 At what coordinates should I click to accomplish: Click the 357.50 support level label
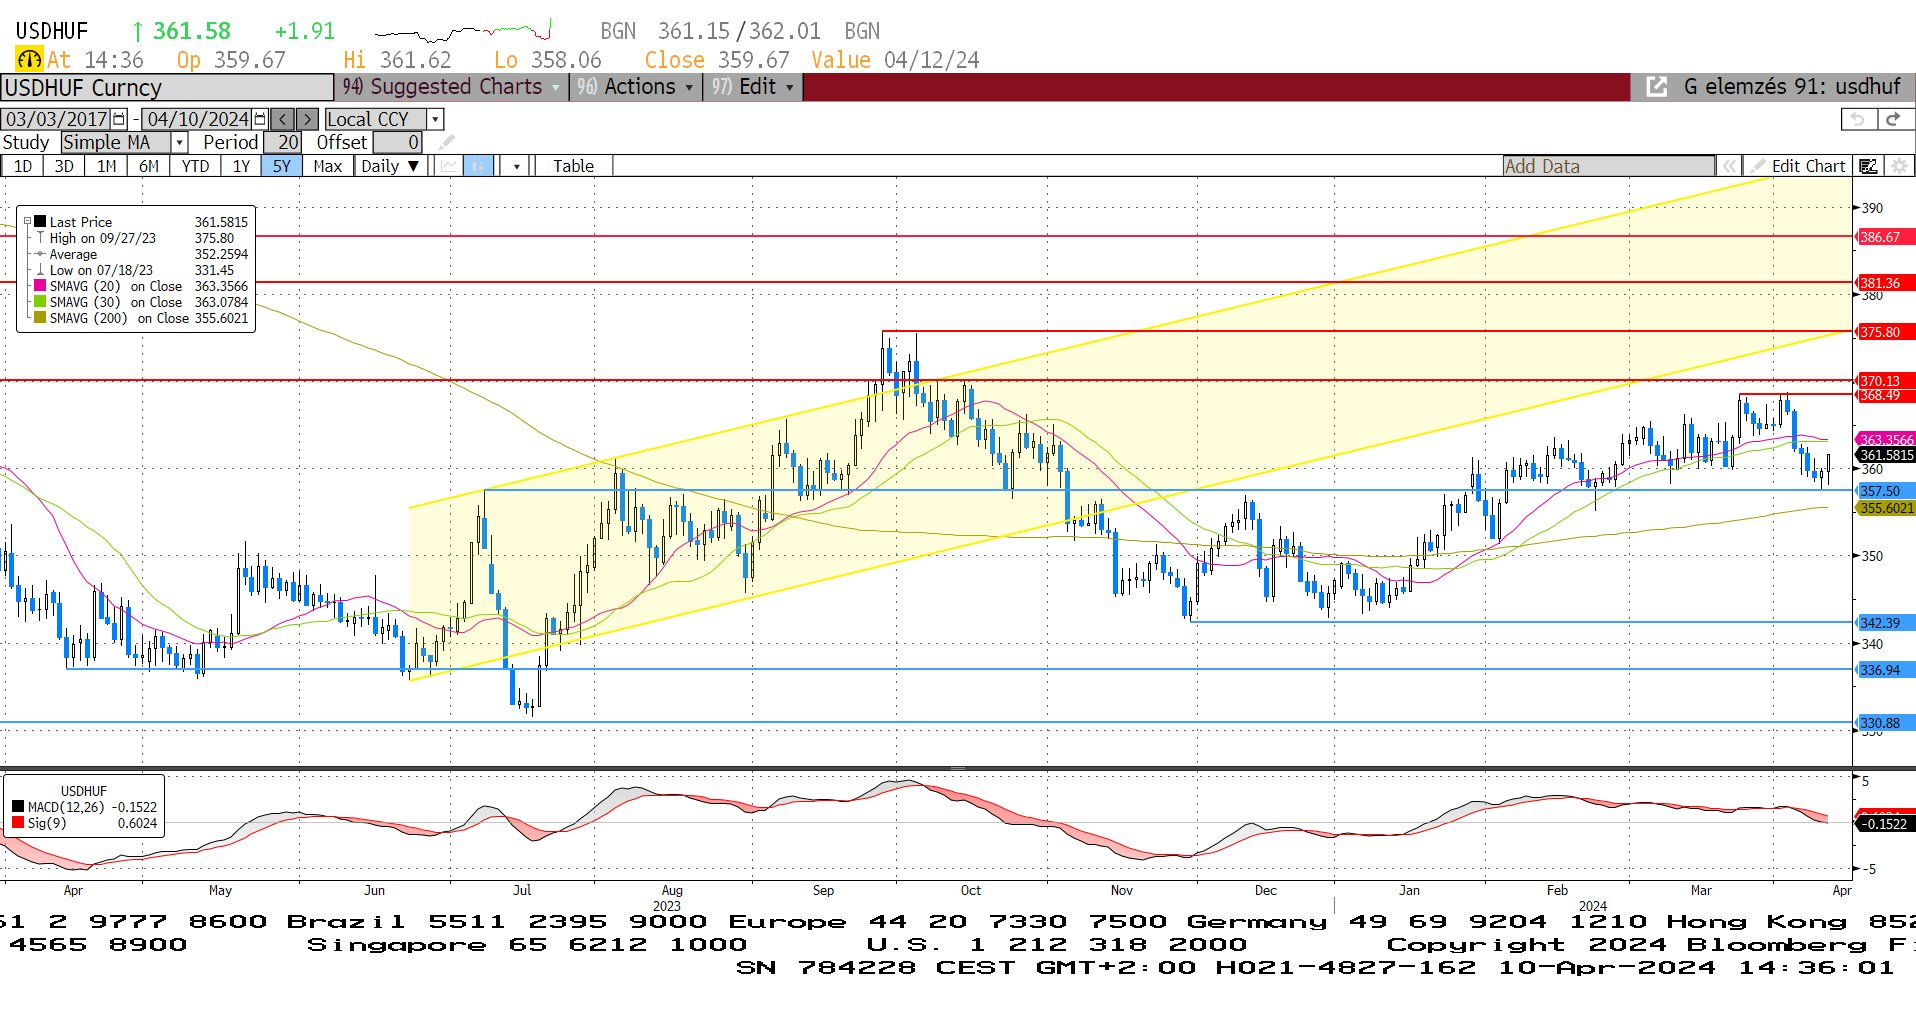(1884, 491)
